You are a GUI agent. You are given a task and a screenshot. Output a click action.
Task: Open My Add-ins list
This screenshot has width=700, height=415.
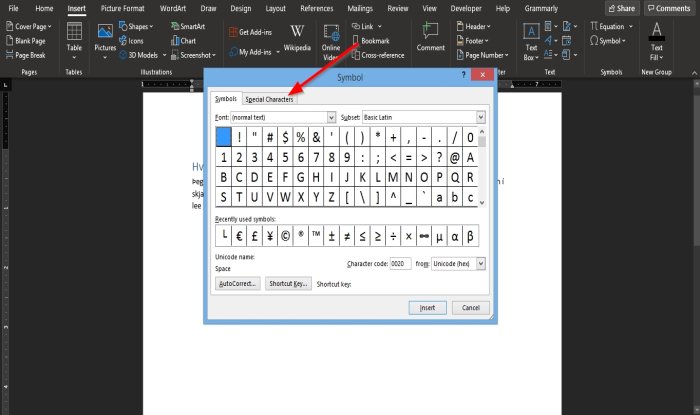point(250,52)
